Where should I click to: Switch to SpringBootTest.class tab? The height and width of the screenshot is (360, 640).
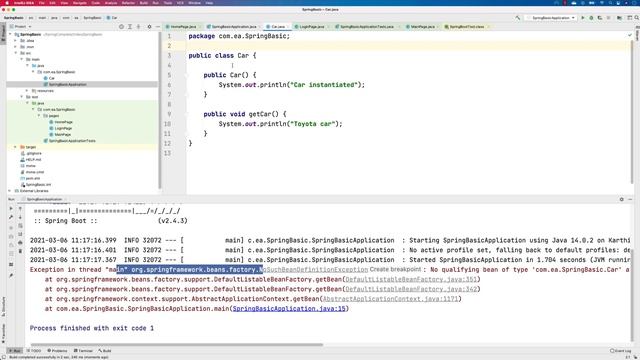click(x=467, y=27)
